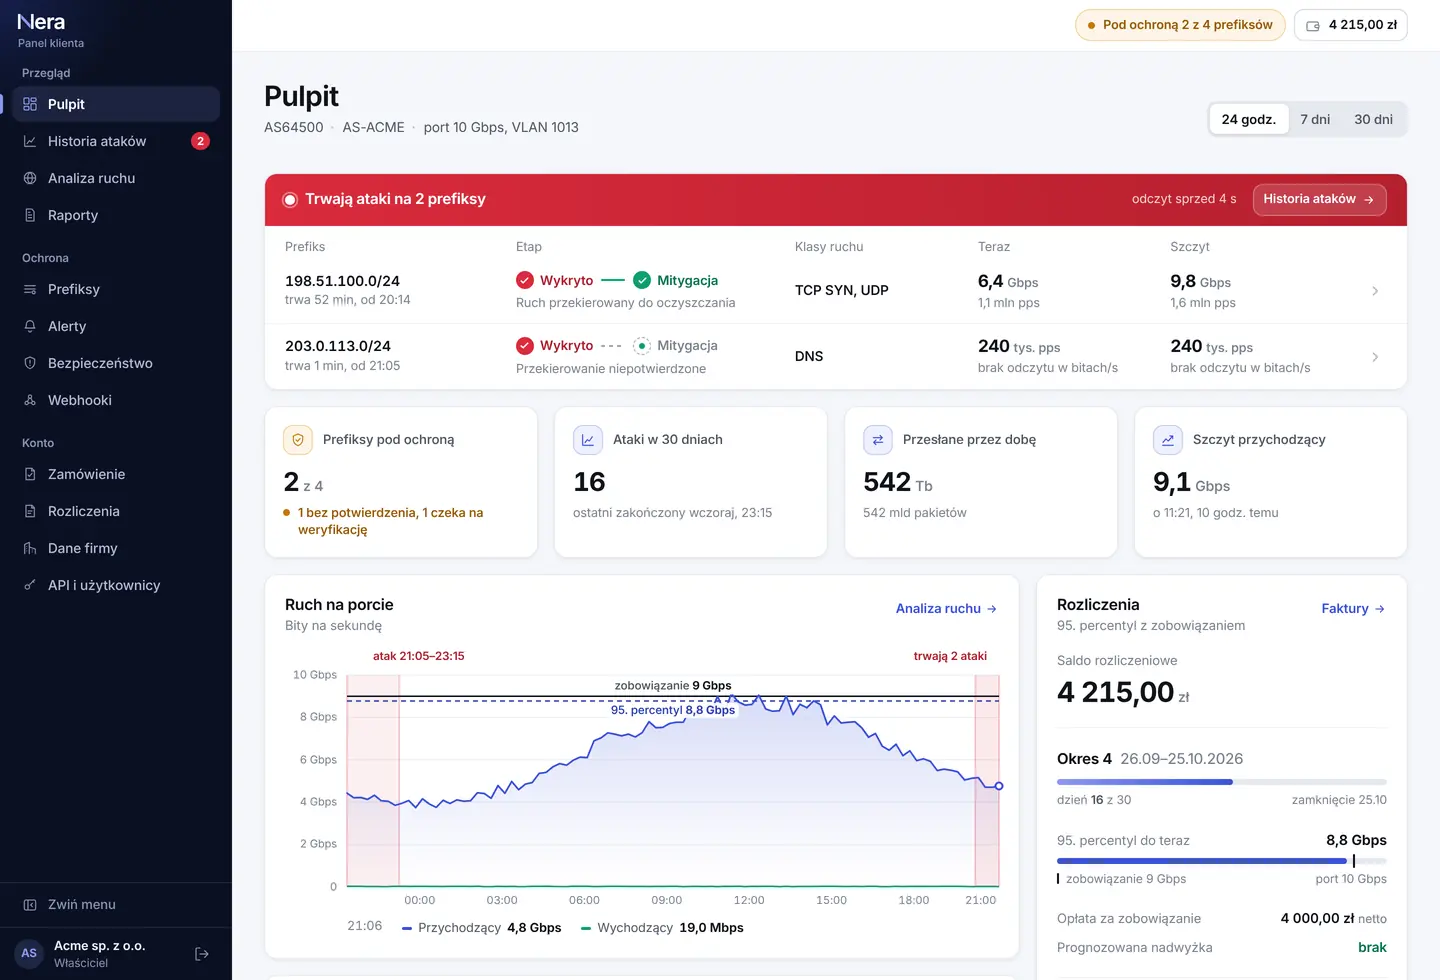The height and width of the screenshot is (980, 1440).
Task: Click the Historia ataków button in alert banner
Action: (1320, 199)
